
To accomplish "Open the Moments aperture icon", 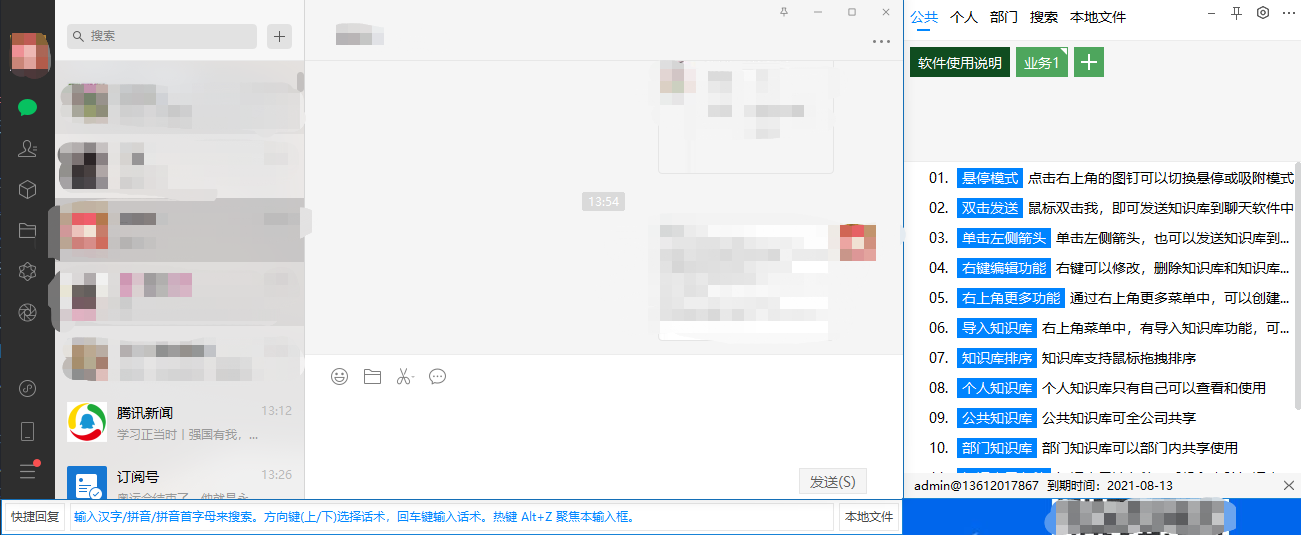I will (27, 312).
